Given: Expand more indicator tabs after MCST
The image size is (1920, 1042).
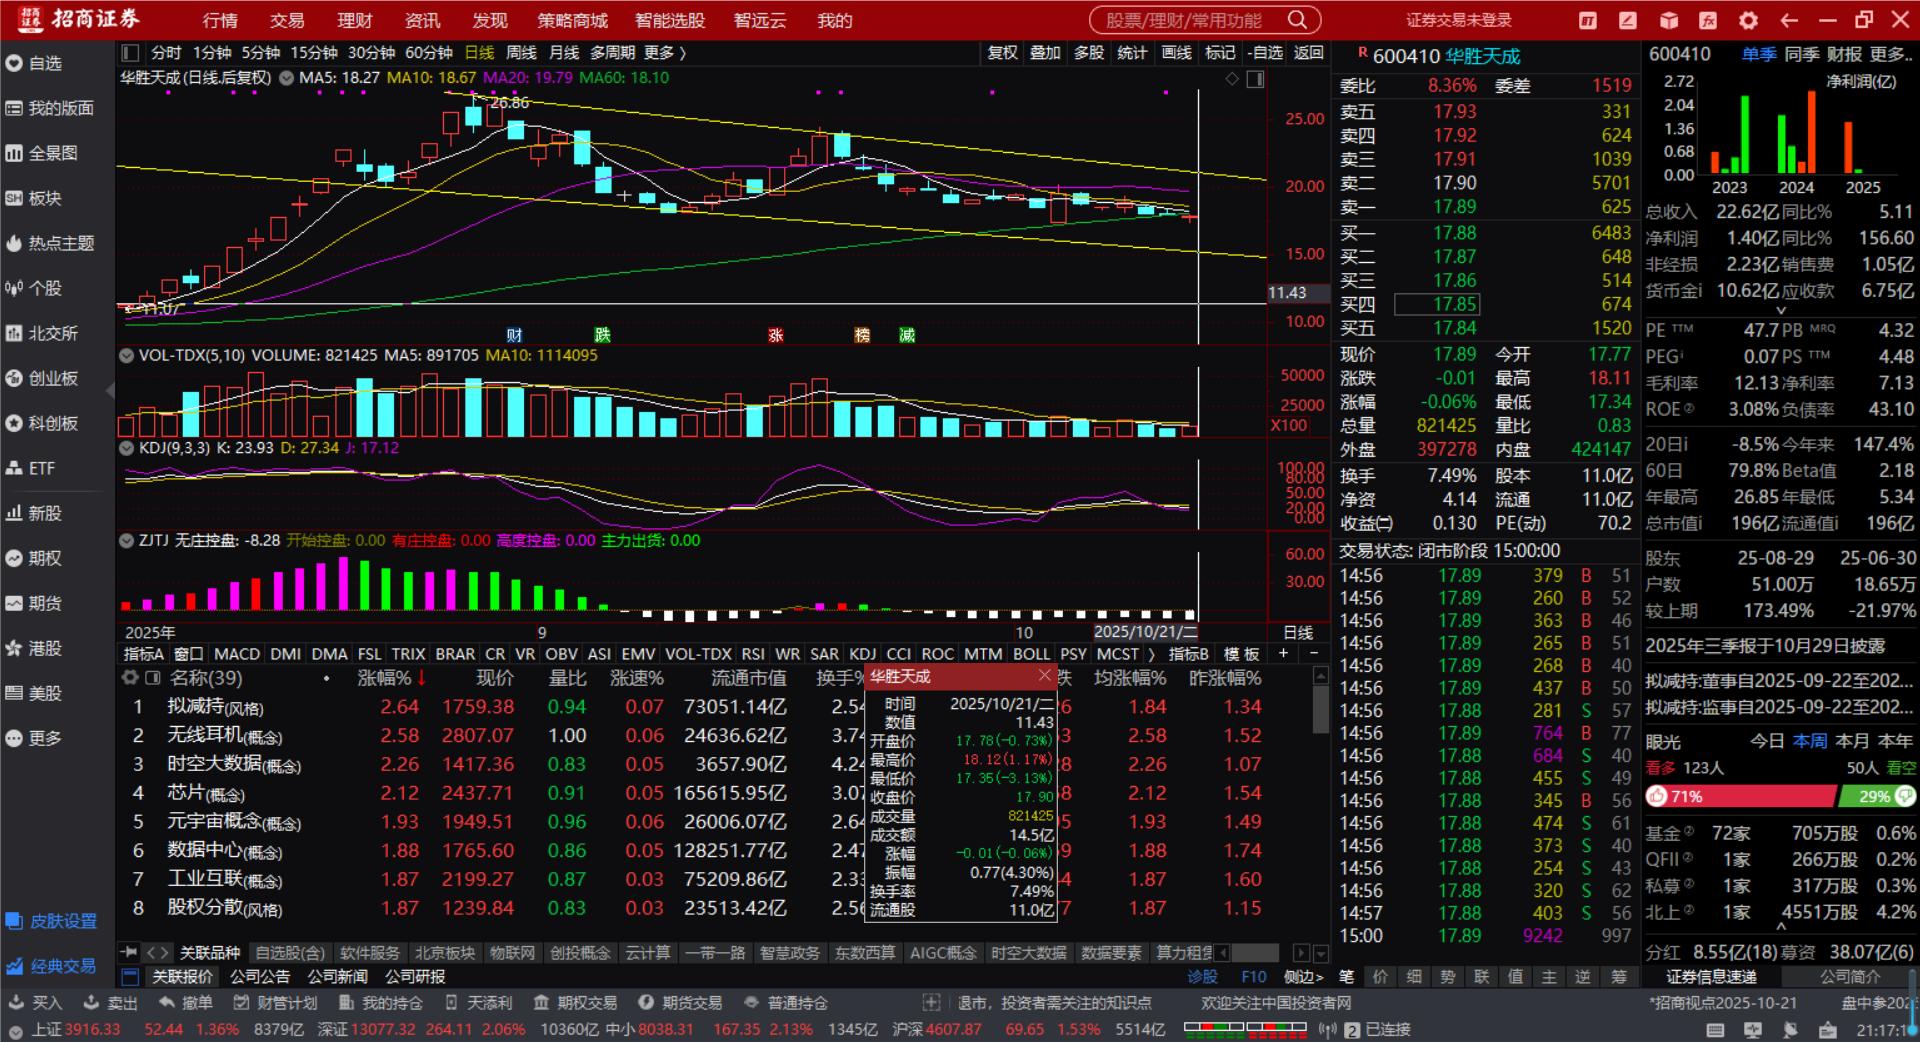Looking at the screenshot, I should (x=1152, y=654).
